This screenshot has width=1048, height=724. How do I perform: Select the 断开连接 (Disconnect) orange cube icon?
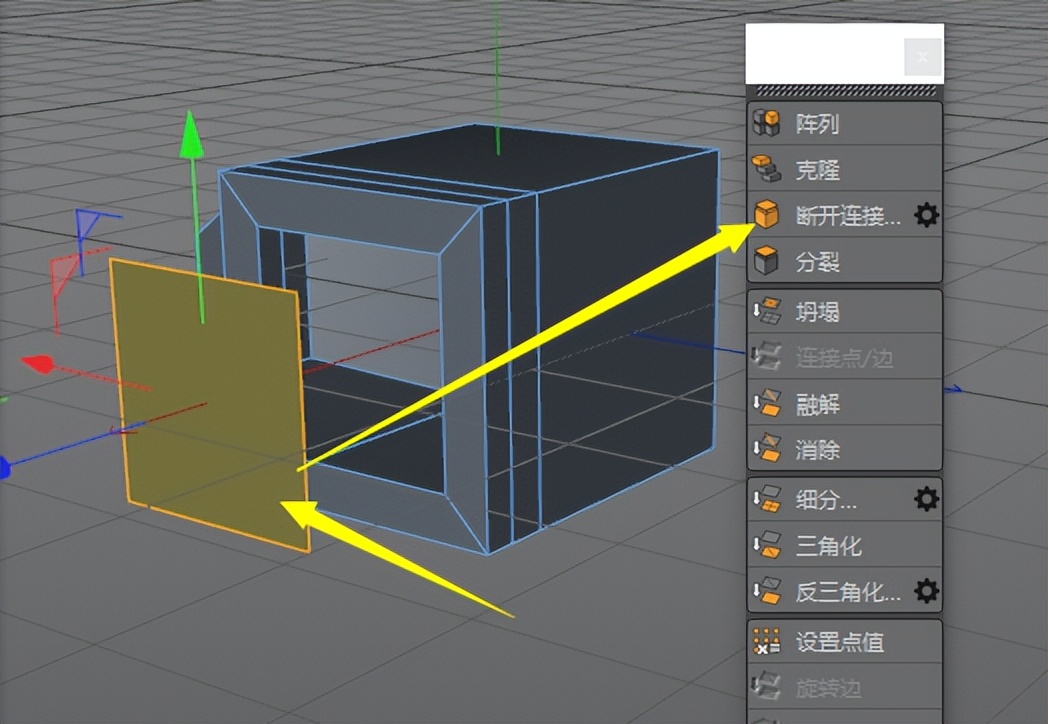766,215
